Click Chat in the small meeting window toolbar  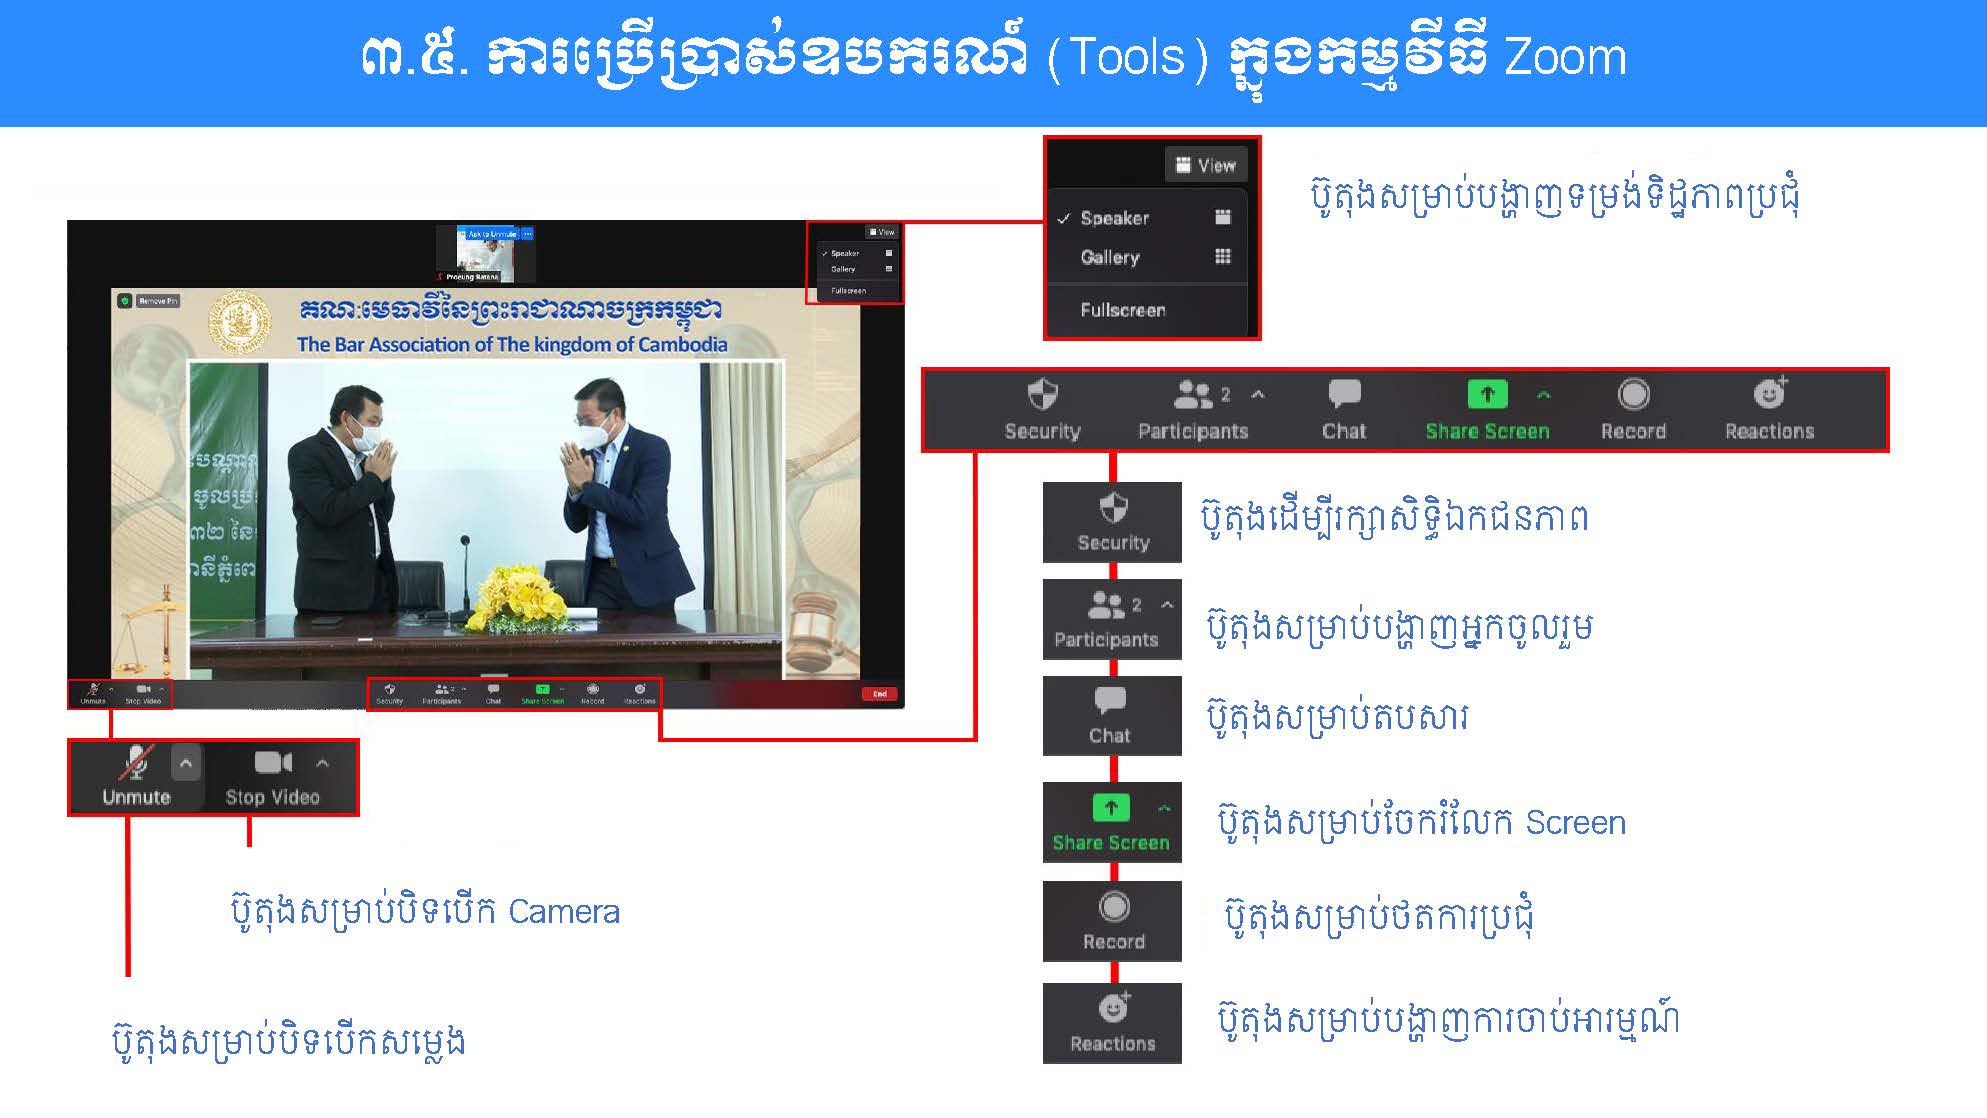493,694
